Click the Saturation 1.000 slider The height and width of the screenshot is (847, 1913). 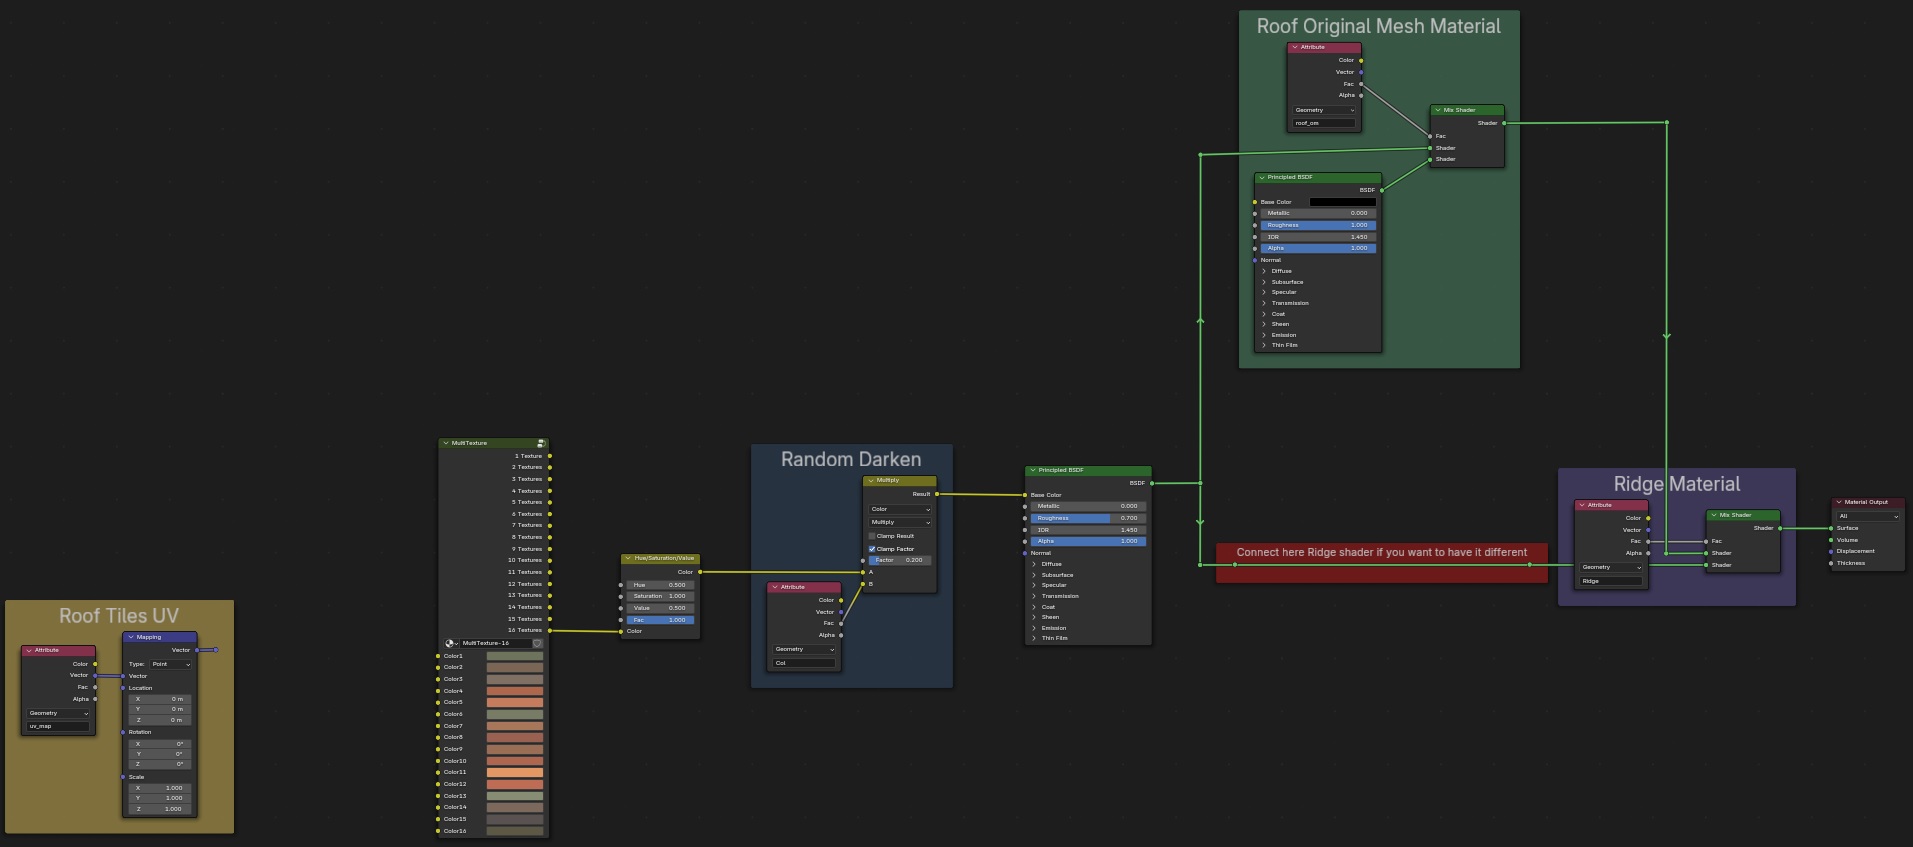660,596
